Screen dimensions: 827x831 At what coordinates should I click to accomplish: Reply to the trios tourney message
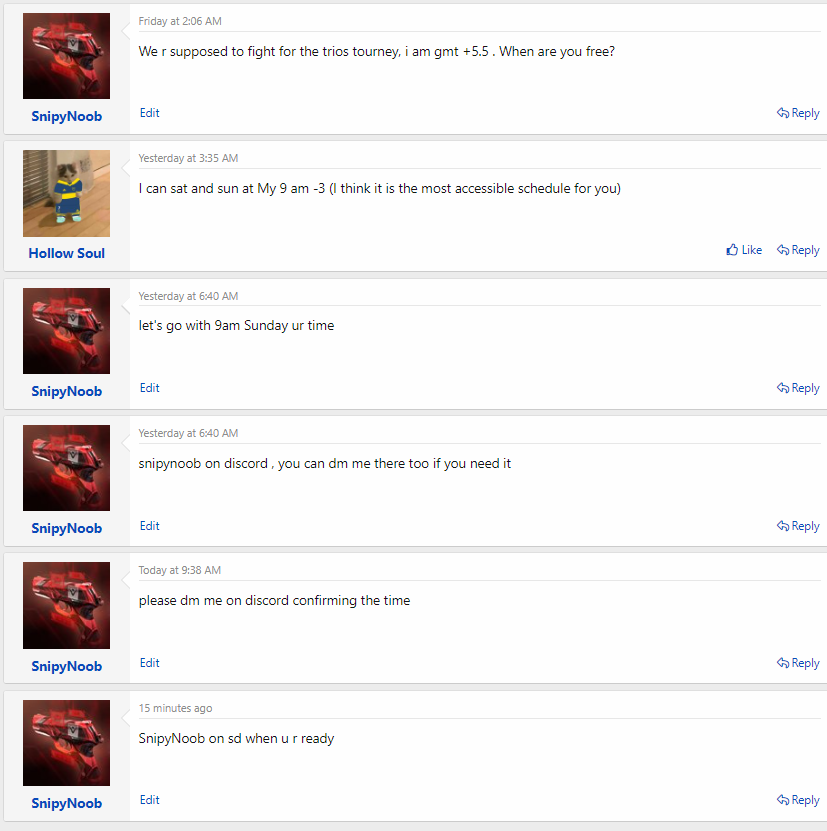coord(798,113)
